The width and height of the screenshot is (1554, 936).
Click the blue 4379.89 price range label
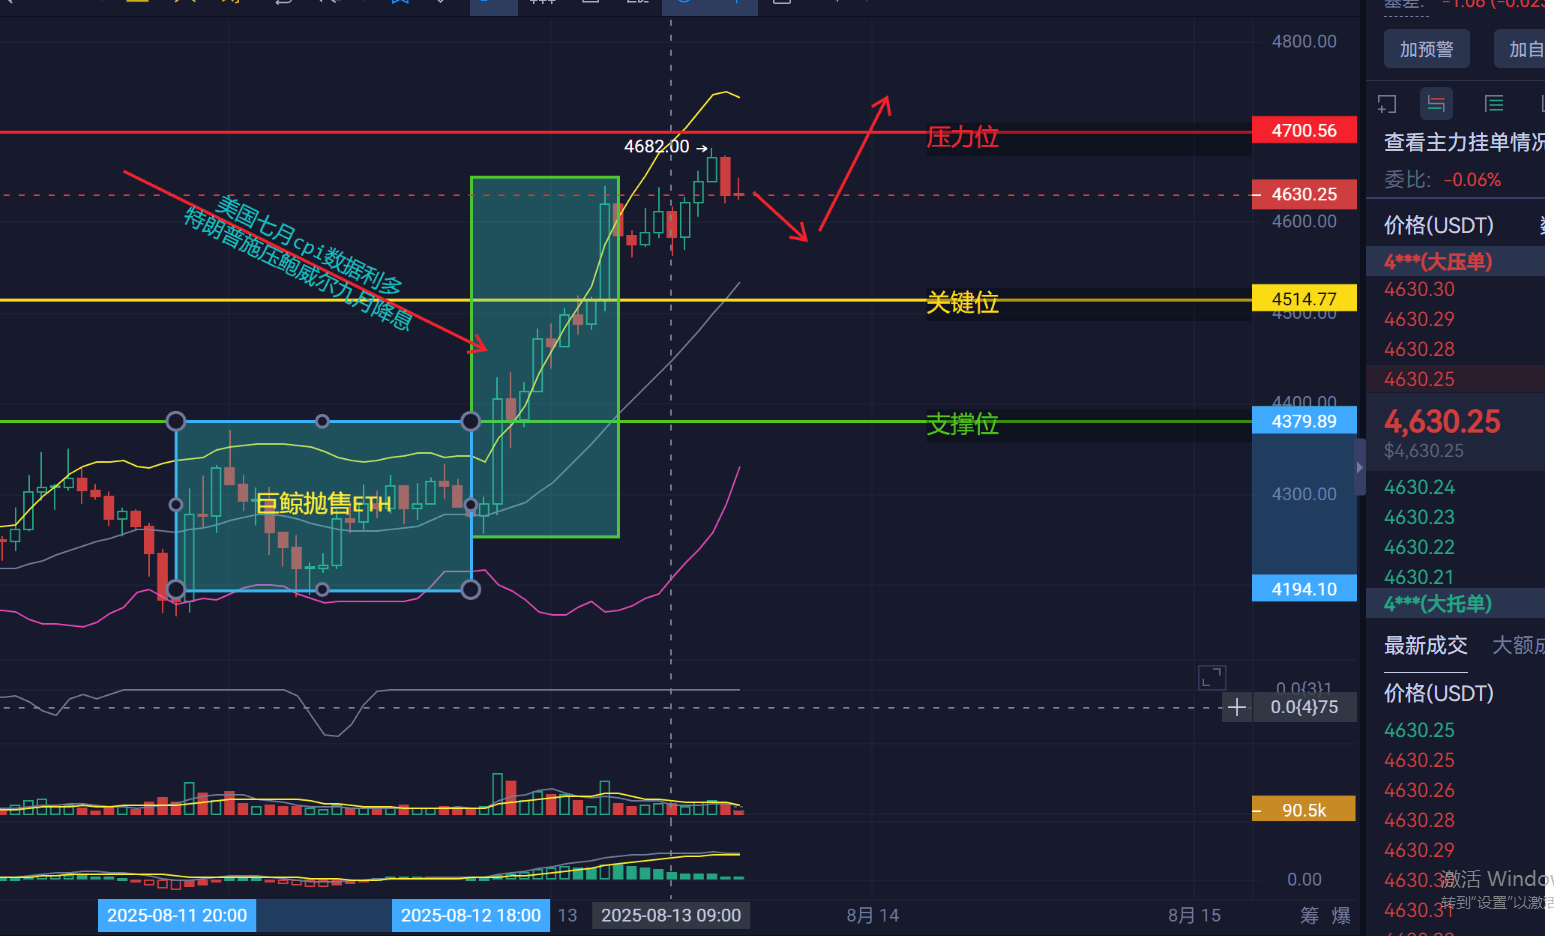[x=1304, y=421]
